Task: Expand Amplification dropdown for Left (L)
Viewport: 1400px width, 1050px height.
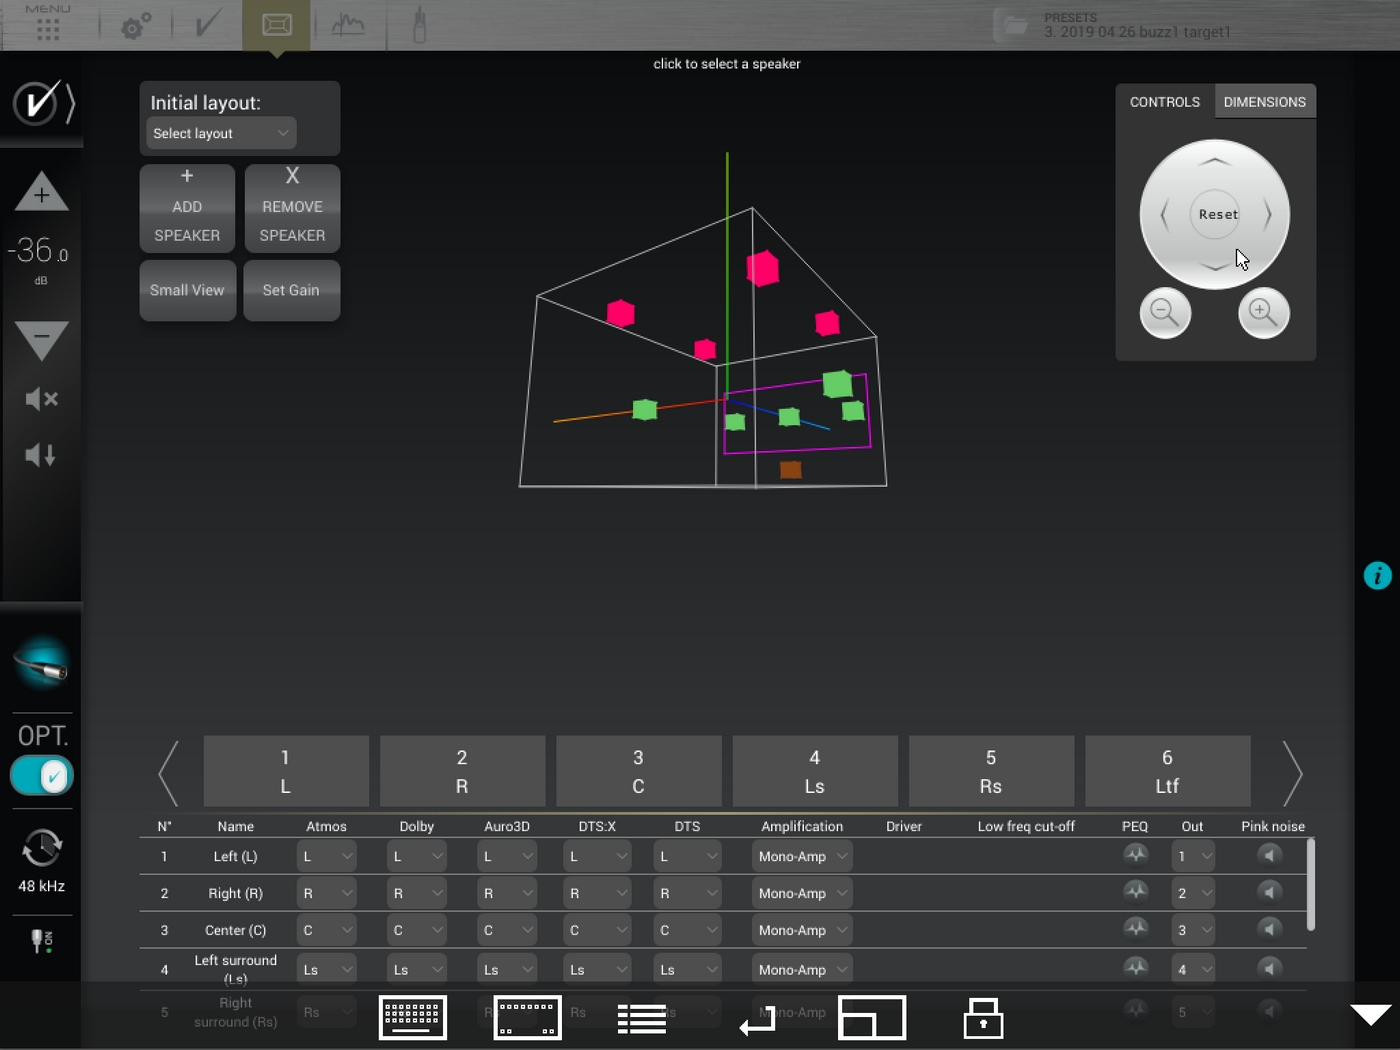Action: pos(801,856)
